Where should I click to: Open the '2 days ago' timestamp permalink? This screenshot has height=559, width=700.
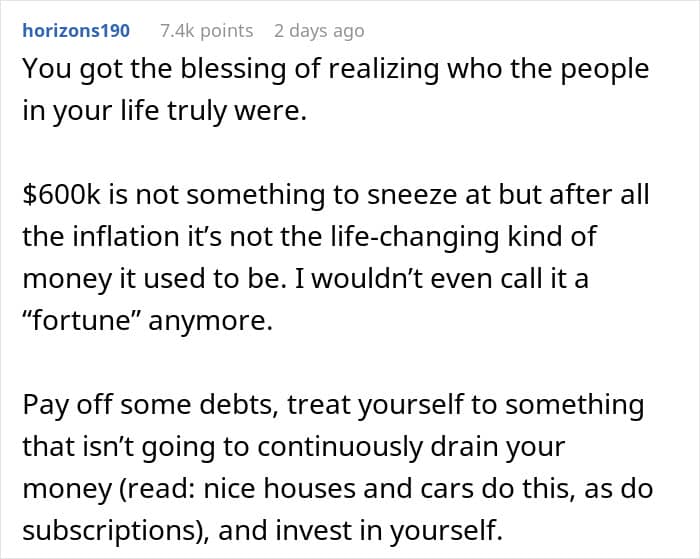point(319,31)
